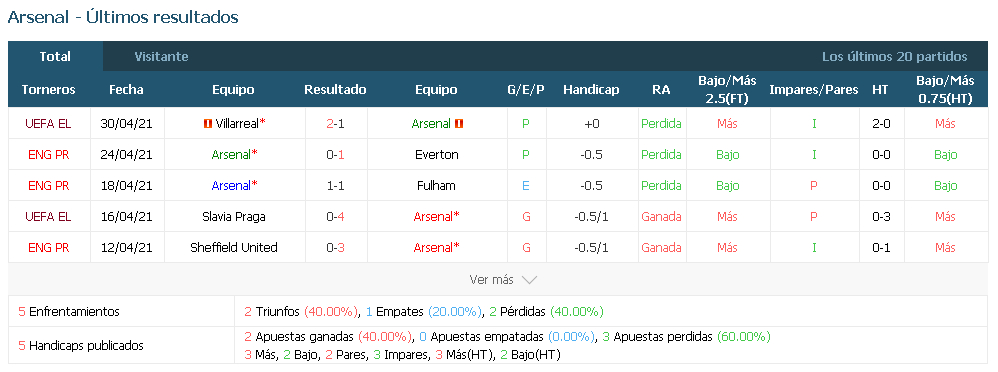Expand the Ver más chevron arrow
The width and height of the screenshot is (998, 372).
[x=529, y=280]
